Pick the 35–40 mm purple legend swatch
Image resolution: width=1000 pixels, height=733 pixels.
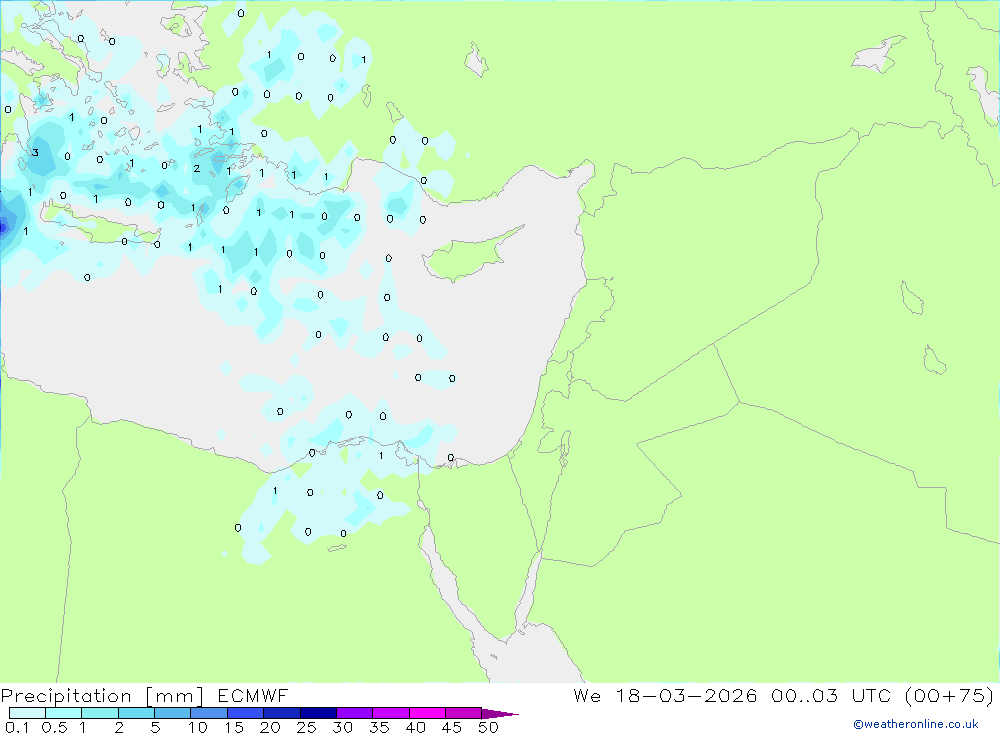(x=391, y=713)
